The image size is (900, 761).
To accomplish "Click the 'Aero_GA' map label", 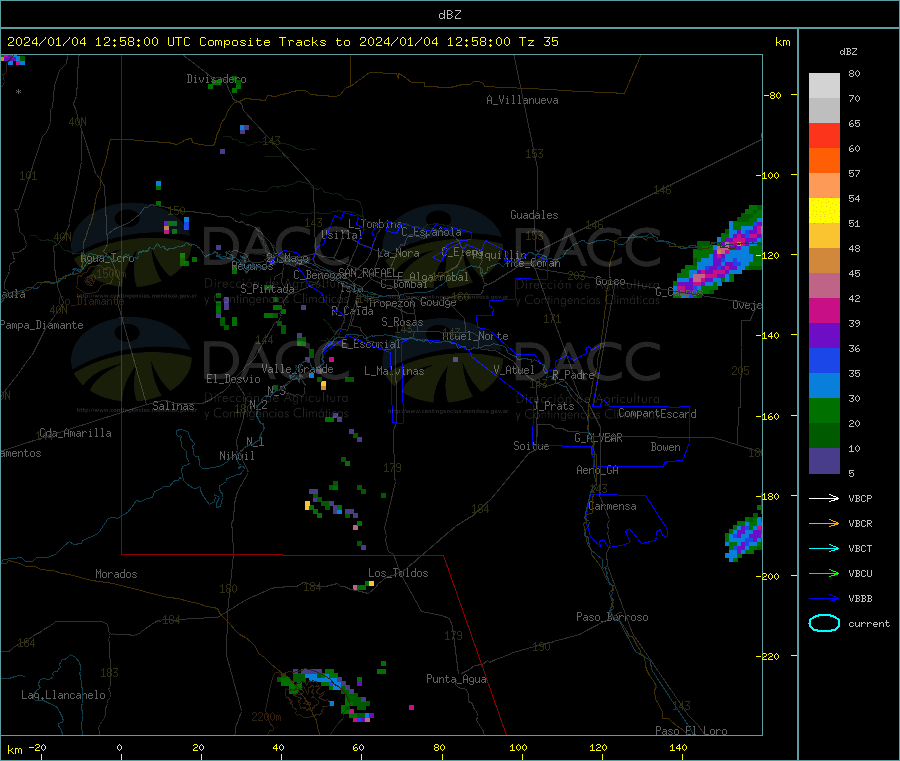I will click(598, 471).
